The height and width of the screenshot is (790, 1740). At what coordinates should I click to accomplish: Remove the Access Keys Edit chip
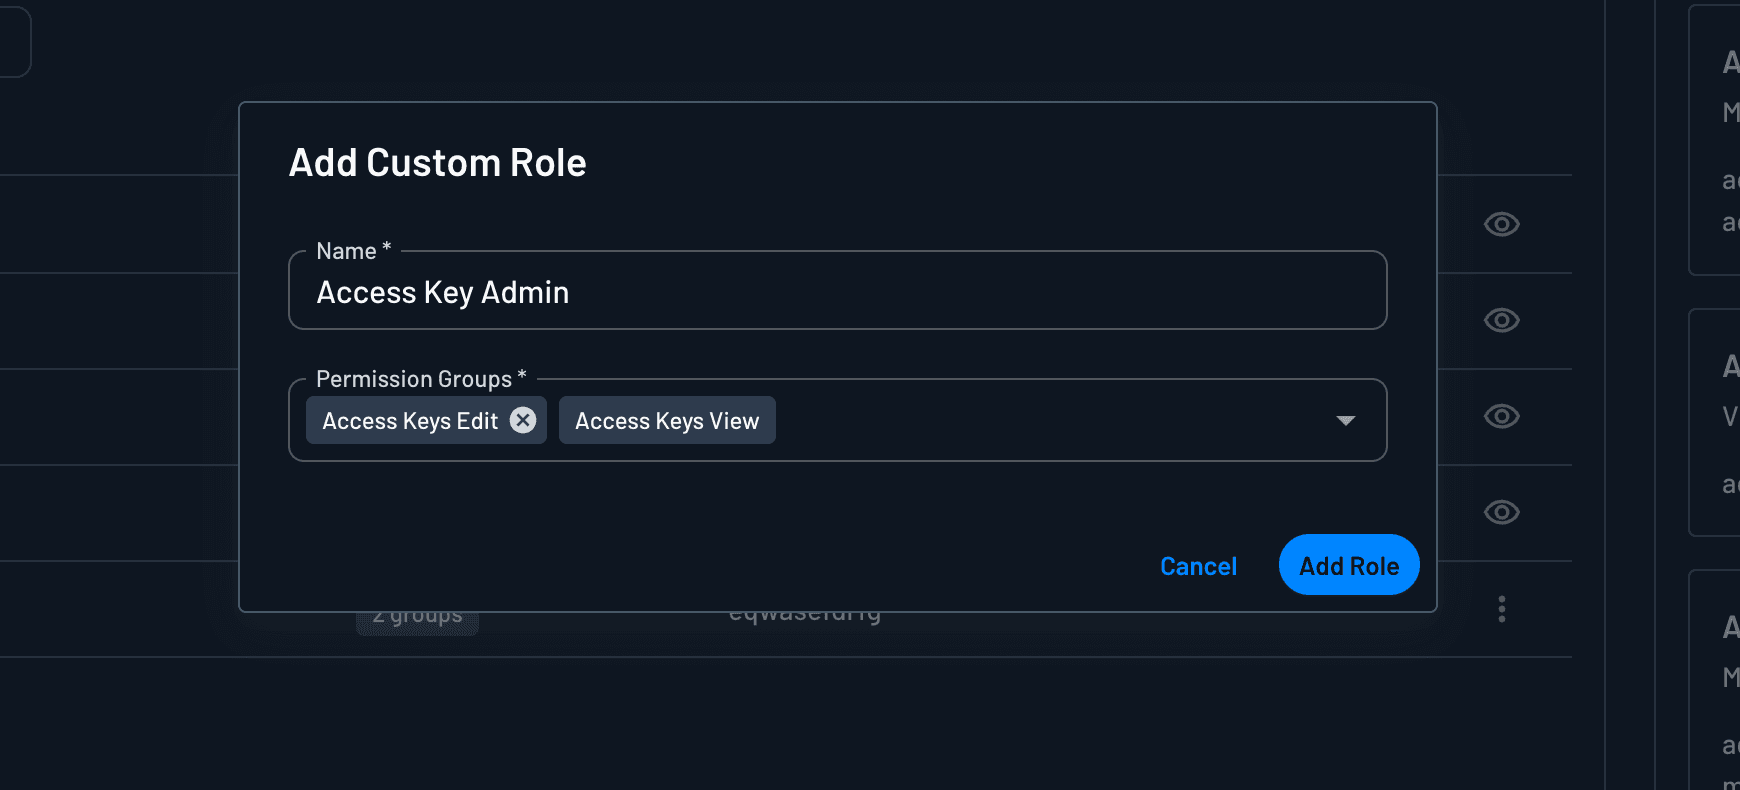(523, 420)
